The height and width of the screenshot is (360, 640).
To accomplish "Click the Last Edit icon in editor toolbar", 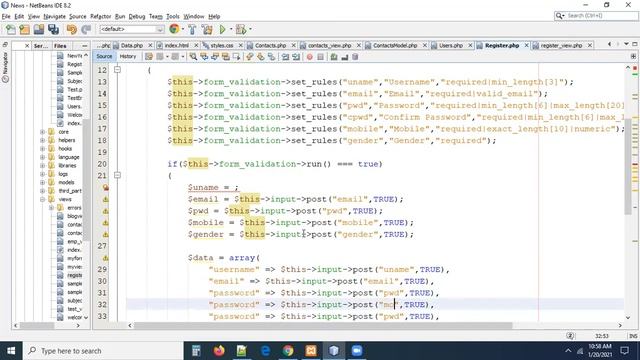I will tap(149, 57).
